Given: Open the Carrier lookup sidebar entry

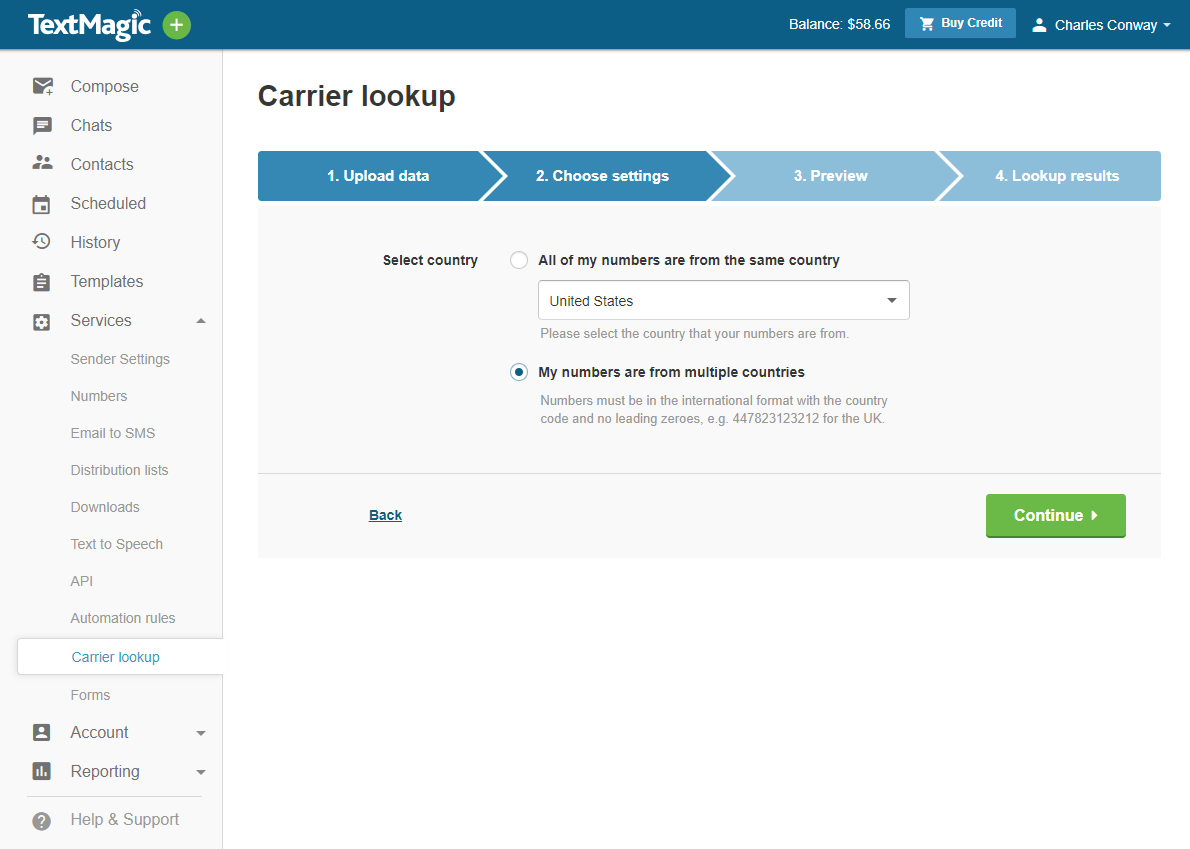Looking at the screenshot, I should click(x=115, y=657).
